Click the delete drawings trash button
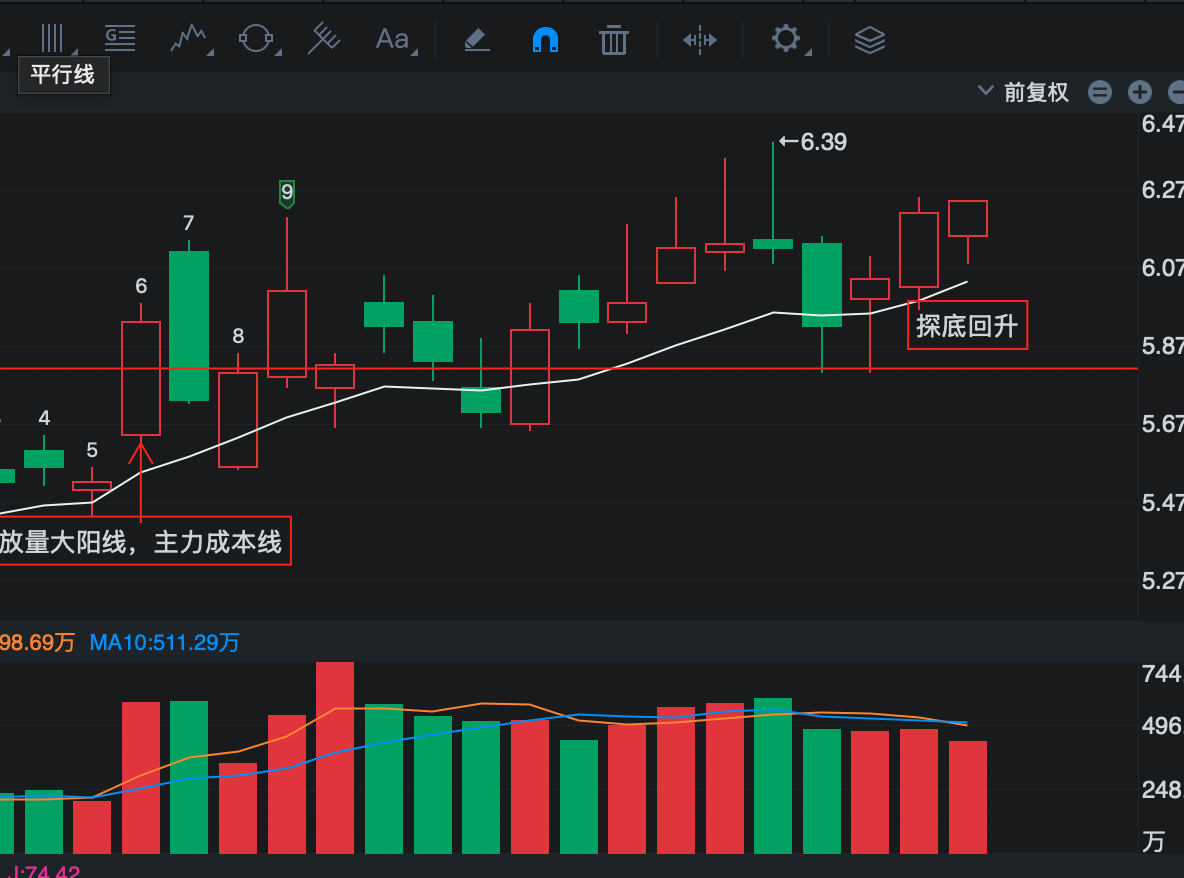1184x878 pixels. click(x=613, y=40)
